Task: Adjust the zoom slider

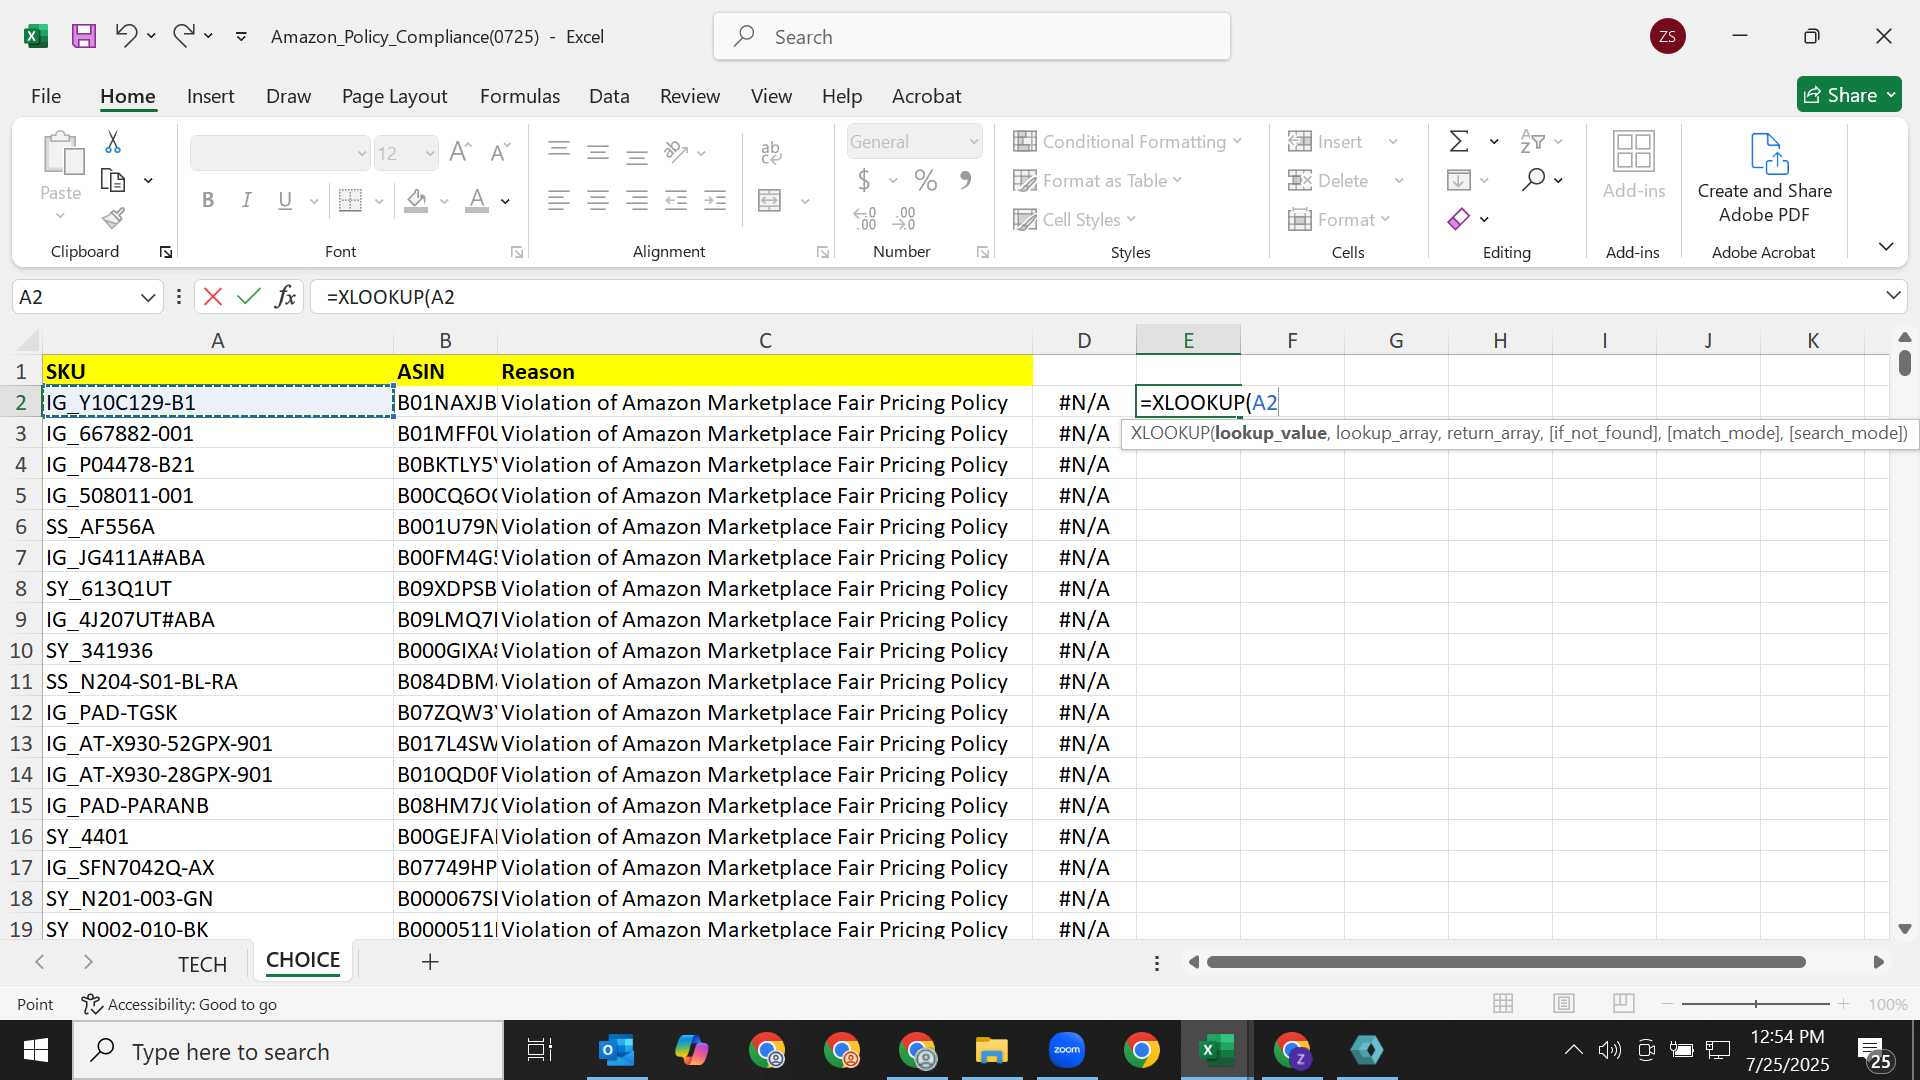Action: click(x=1756, y=1003)
